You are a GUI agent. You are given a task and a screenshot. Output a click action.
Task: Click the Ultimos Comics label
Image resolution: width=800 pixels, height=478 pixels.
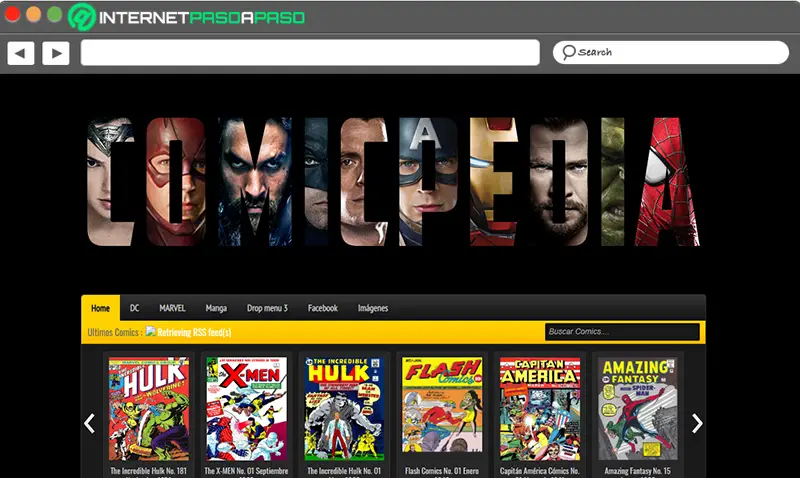pyautogui.click(x=115, y=333)
